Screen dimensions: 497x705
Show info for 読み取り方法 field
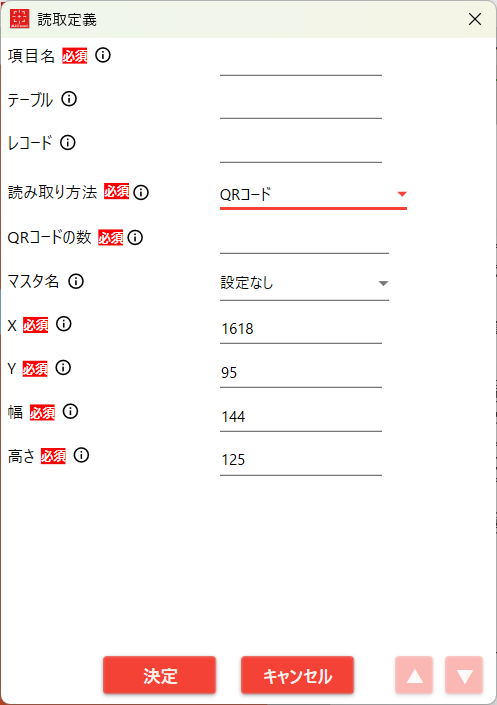tap(141, 192)
